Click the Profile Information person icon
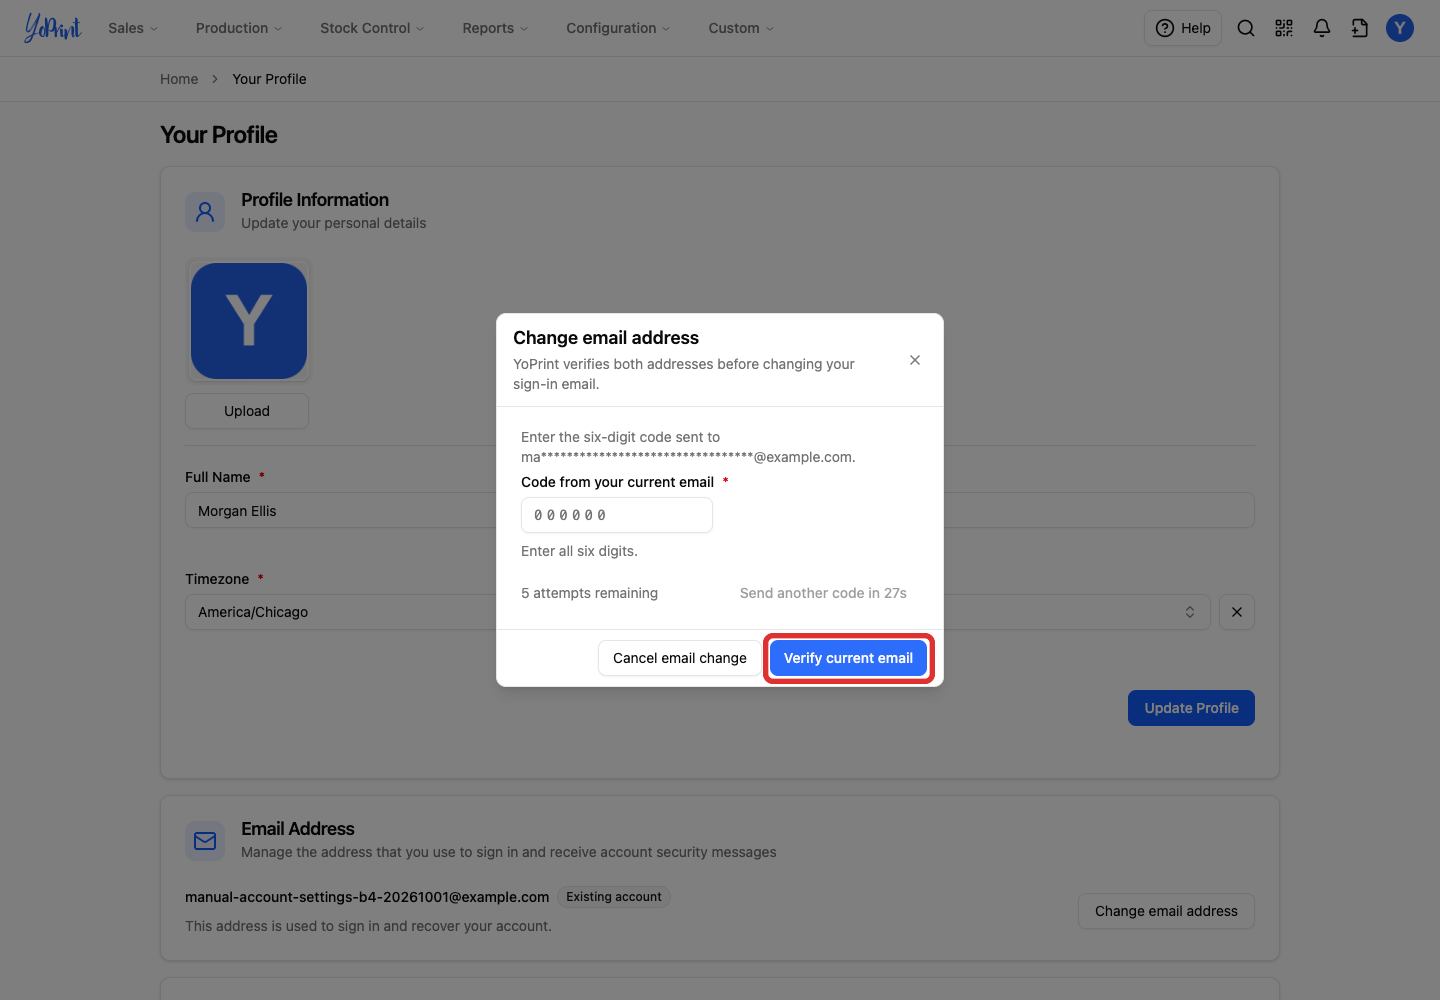1440x1000 pixels. coord(205,212)
